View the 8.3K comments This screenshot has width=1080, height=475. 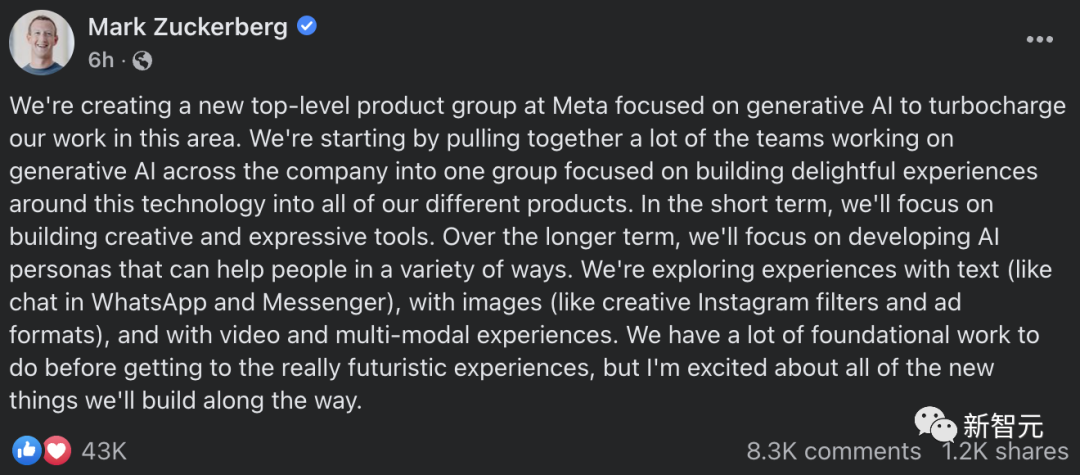tap(833, 451)
